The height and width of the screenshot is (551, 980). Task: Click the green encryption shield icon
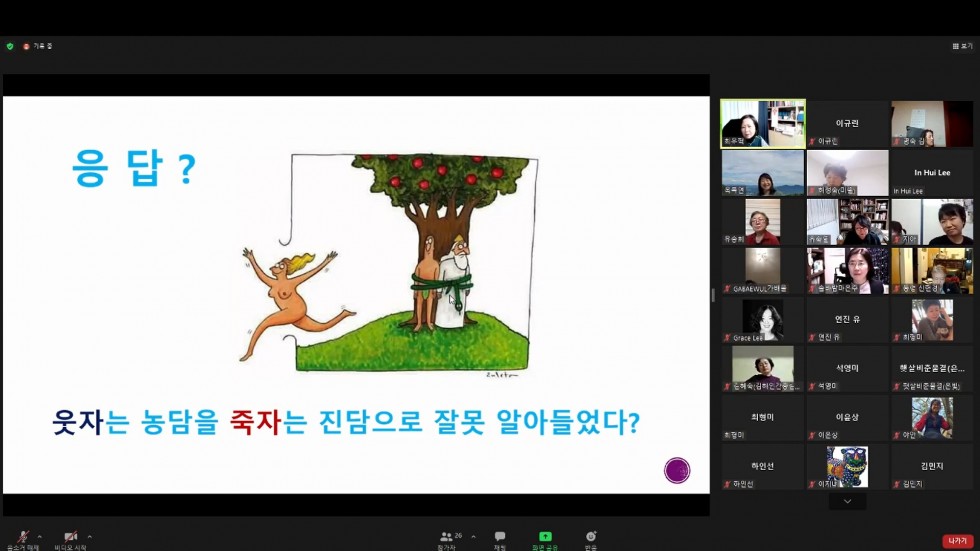10,46
